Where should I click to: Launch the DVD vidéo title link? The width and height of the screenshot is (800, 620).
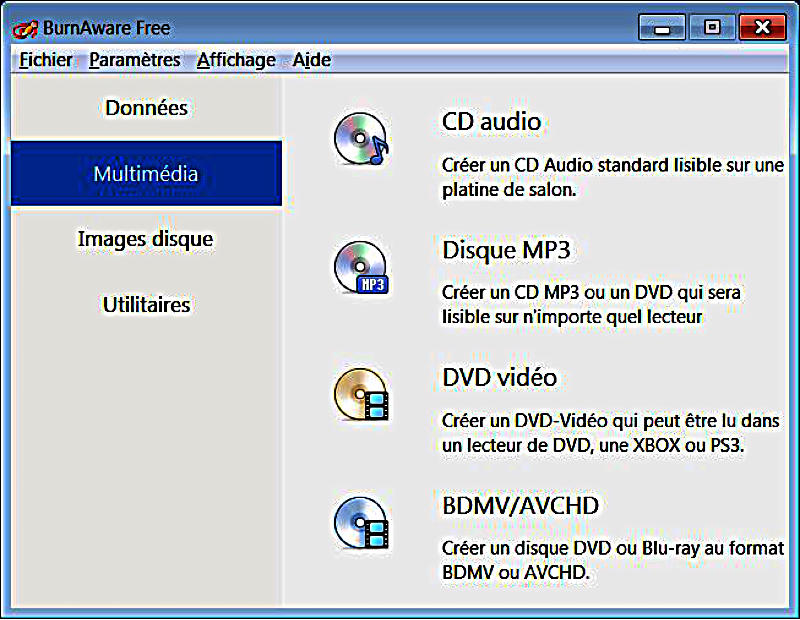(x=499, y=378)
